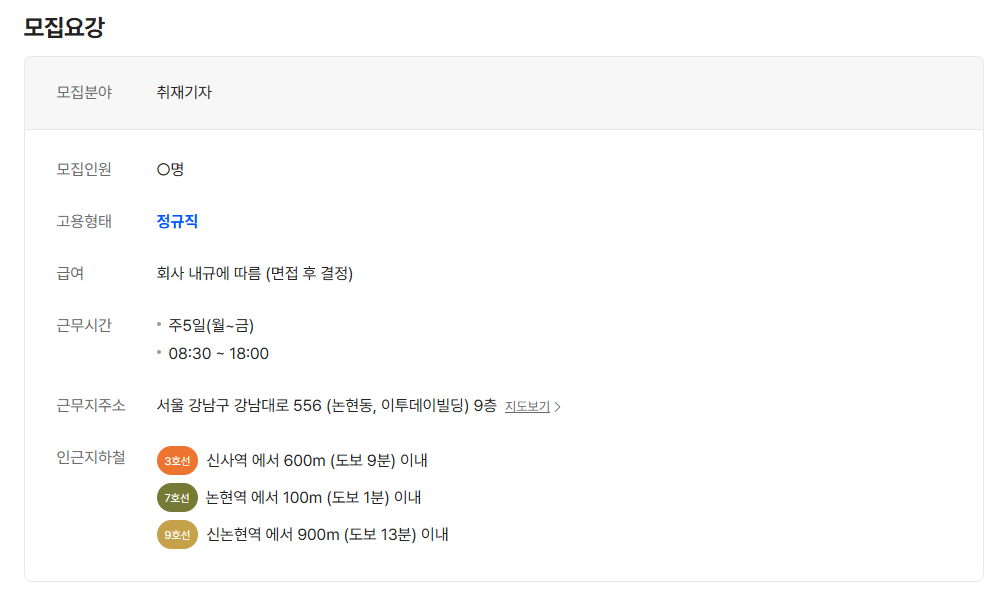
Task: Click the 모집요강 section heading
Action: pyautogui.click(x=64, y=27)
